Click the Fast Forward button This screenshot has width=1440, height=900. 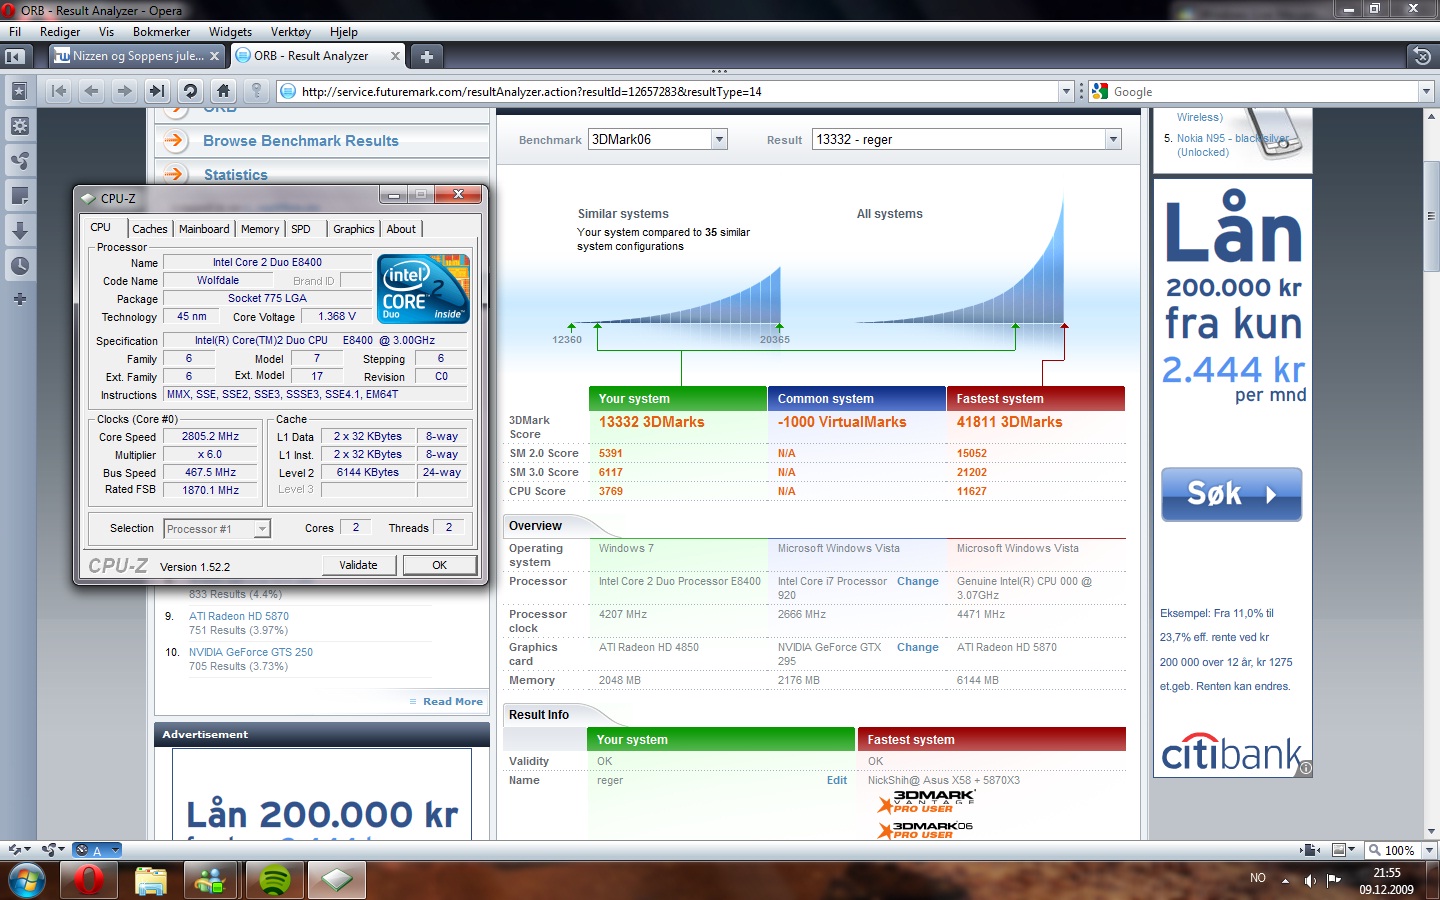coord(157,91)
